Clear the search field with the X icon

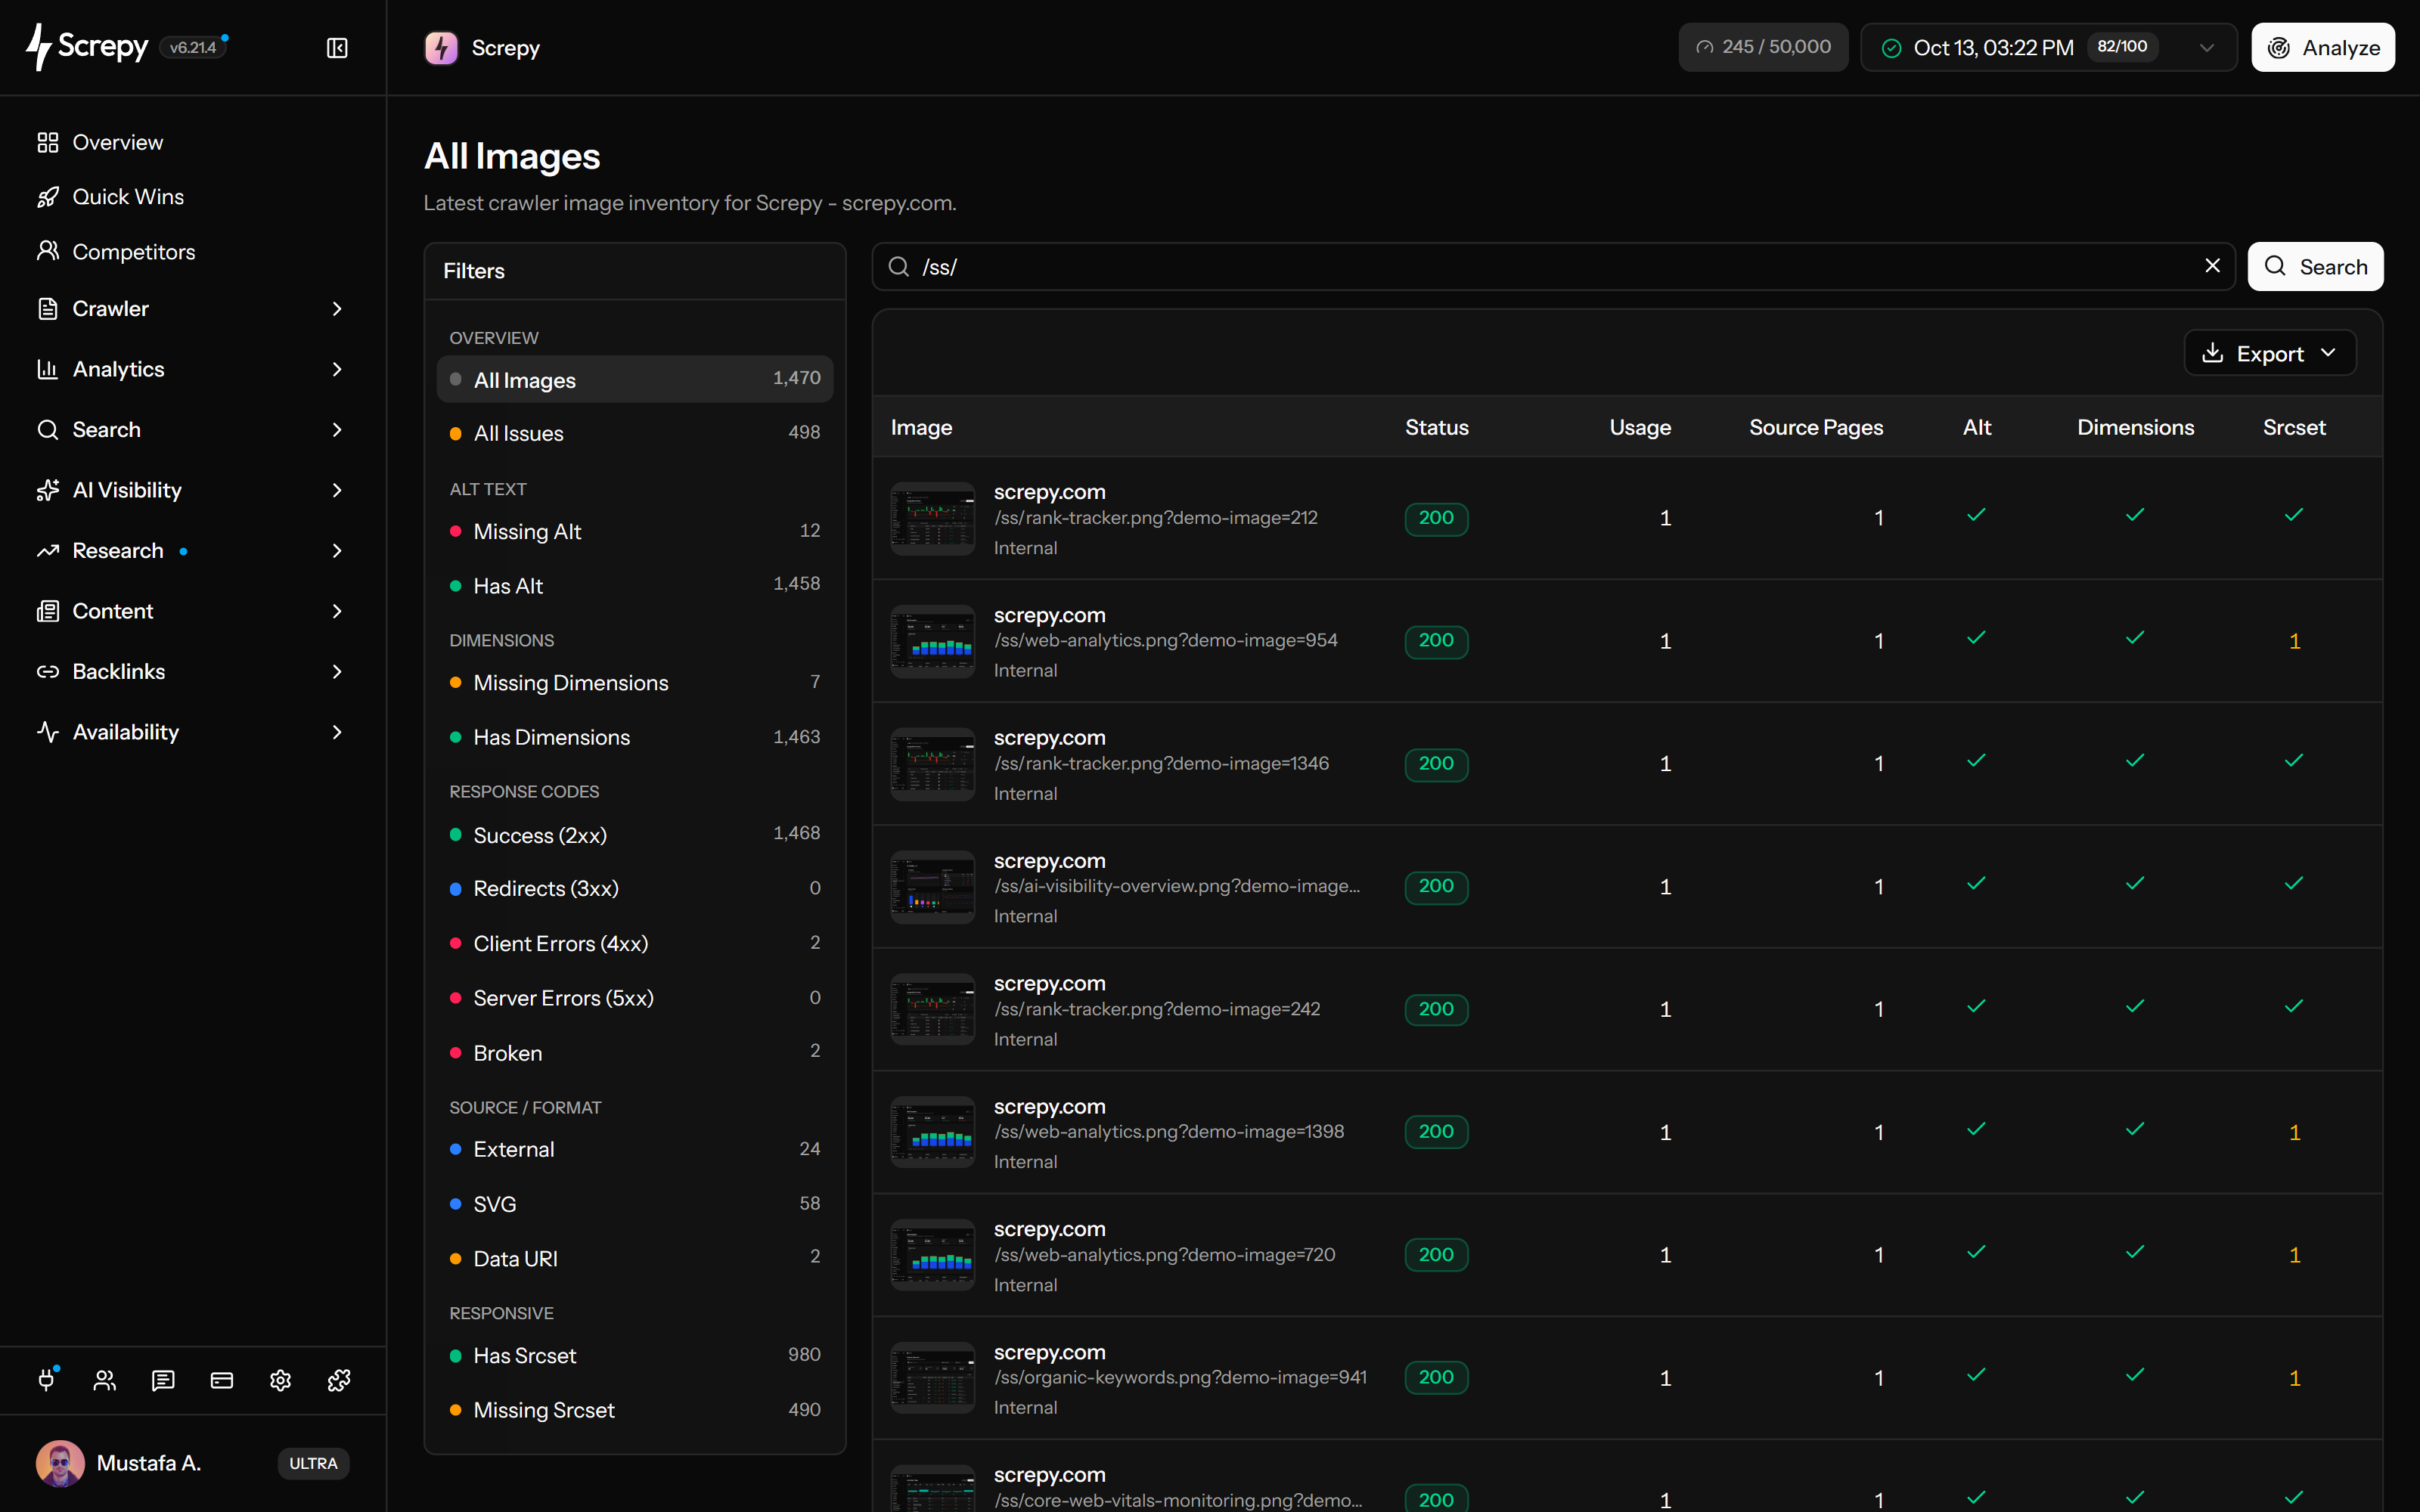tap(2212, 265)
